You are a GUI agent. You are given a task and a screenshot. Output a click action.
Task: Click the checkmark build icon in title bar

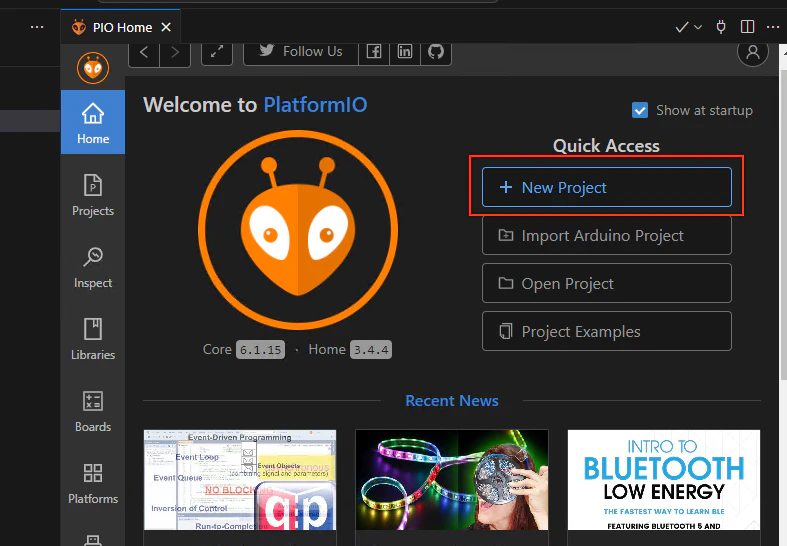pos(681,27)
